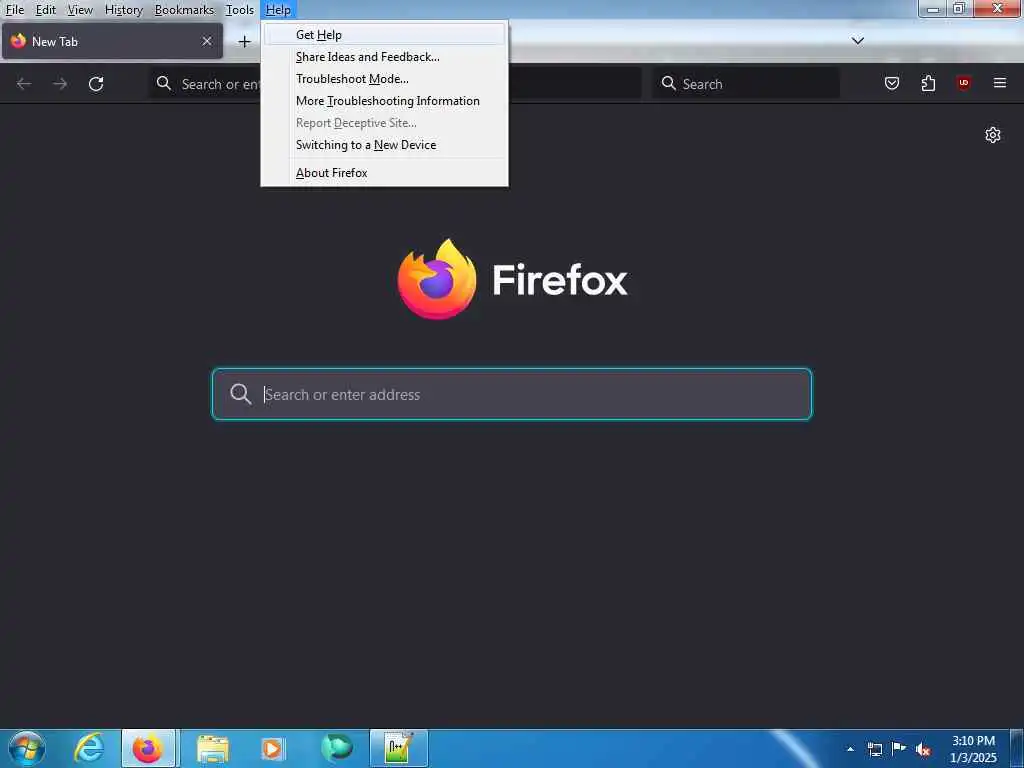Viewport: 1024px width, 768px height.
Task: Open a new tab with plus button
Action: (x=244, y=41)
